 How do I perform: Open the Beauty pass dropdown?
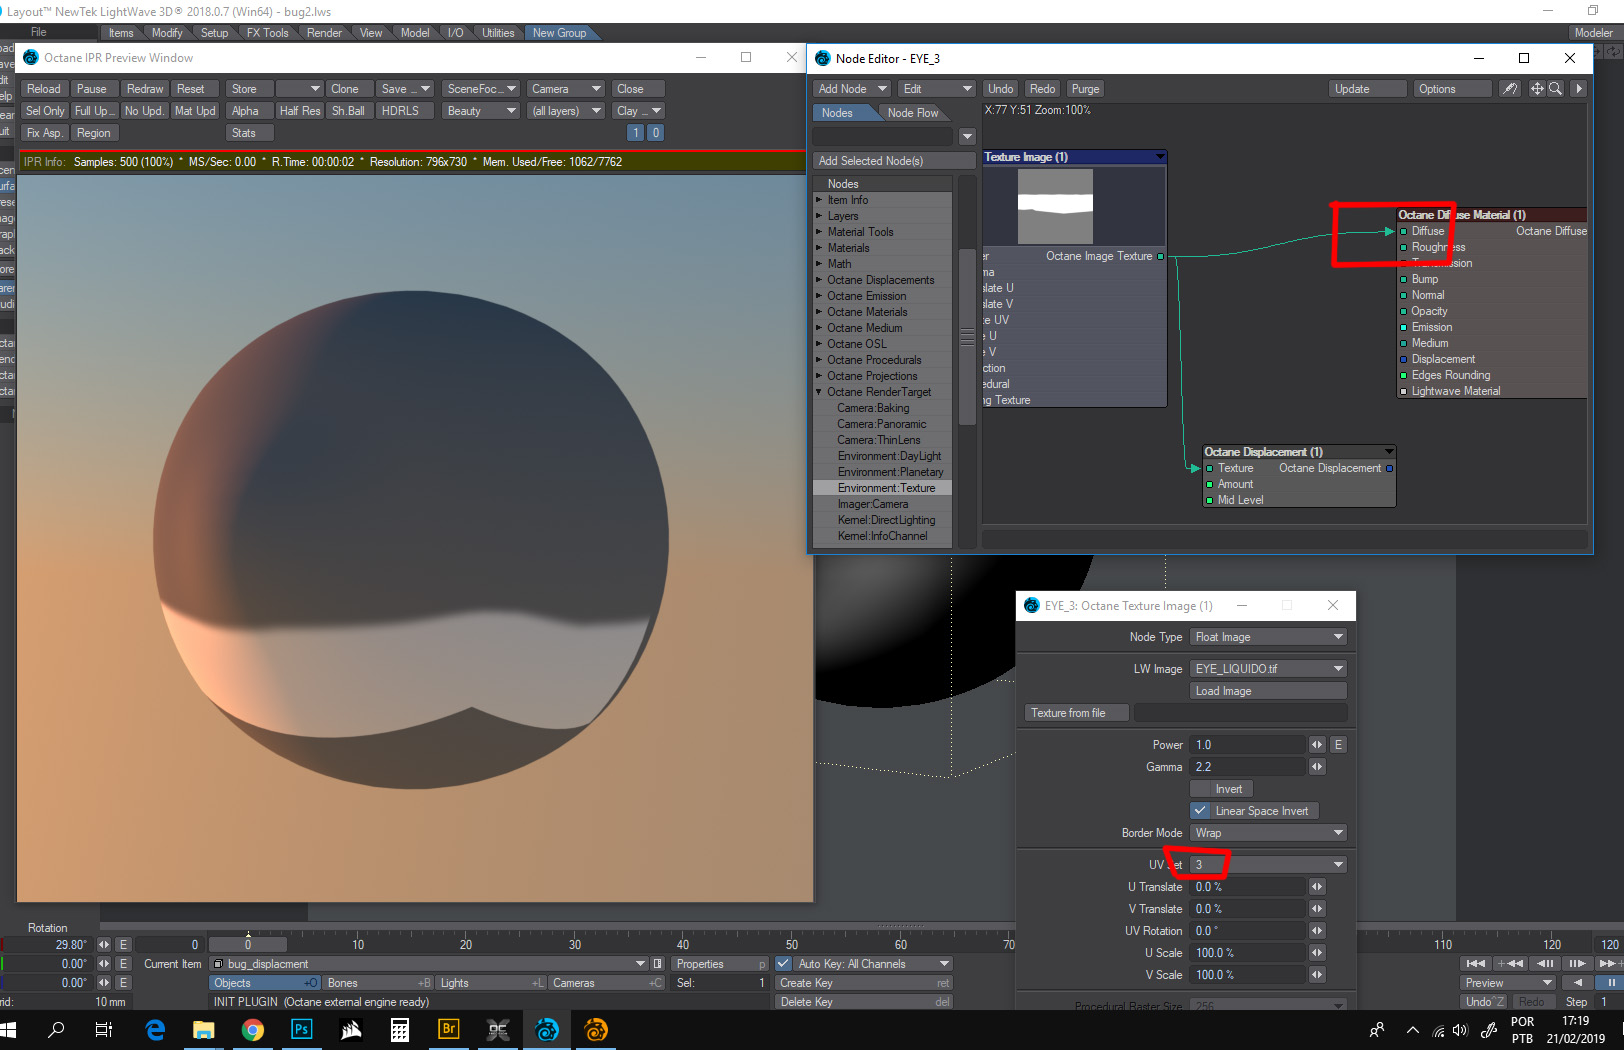pyautogui.click(x=481, y=111)
